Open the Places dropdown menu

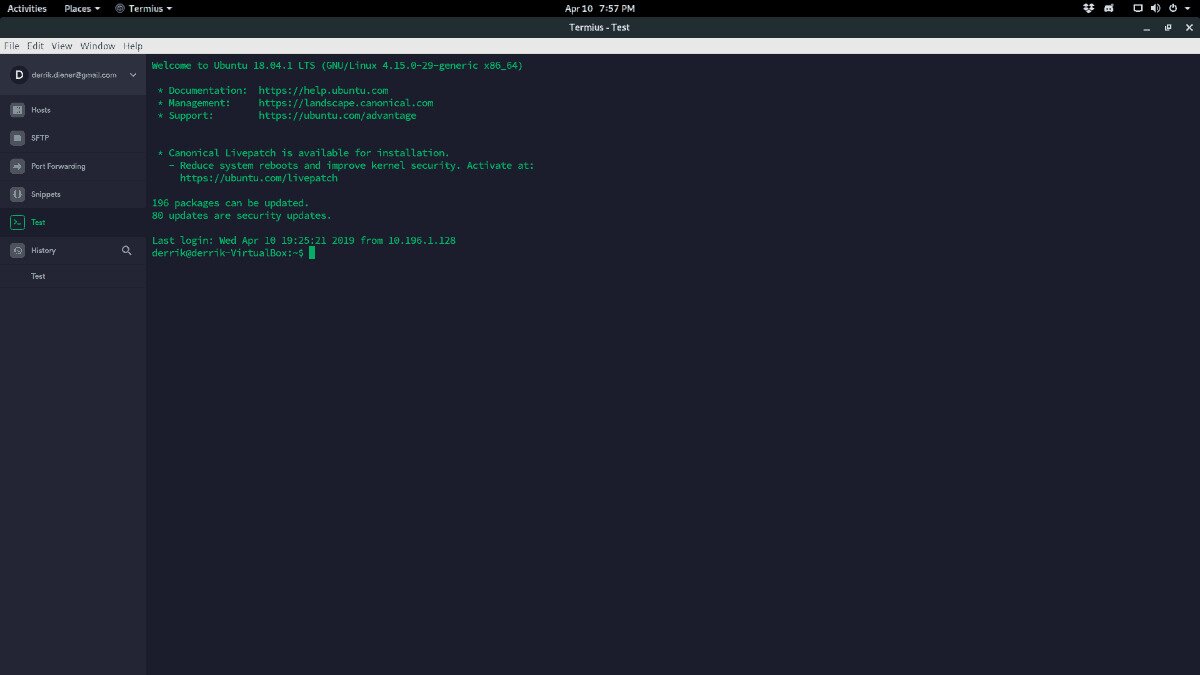80,8
